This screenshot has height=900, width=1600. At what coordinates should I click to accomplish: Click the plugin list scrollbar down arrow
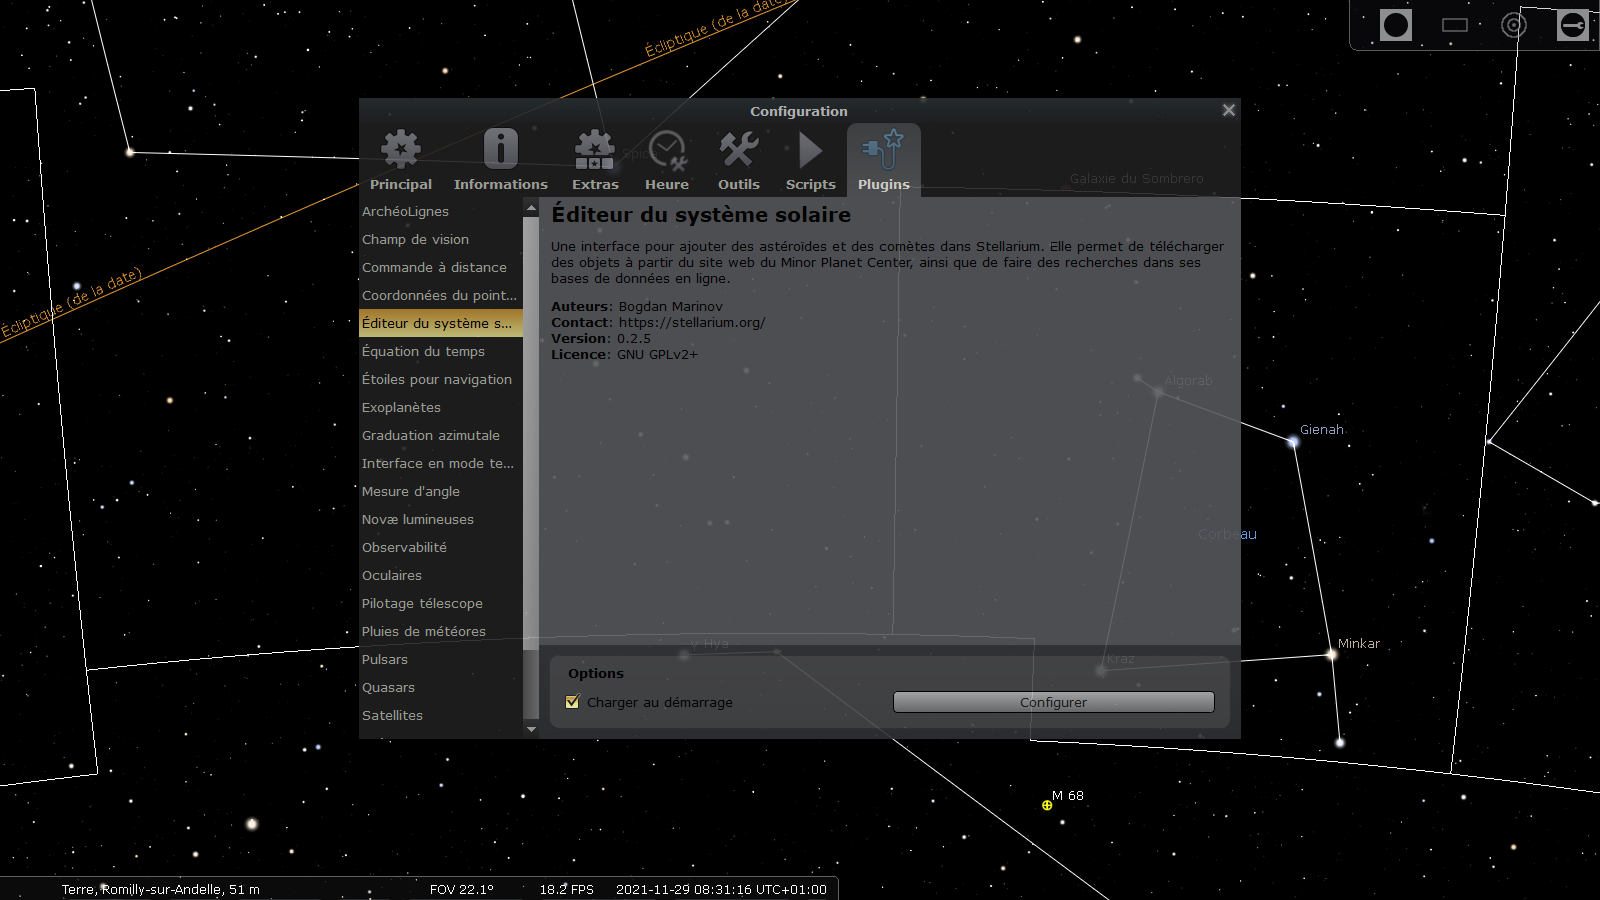click(531, 729)
